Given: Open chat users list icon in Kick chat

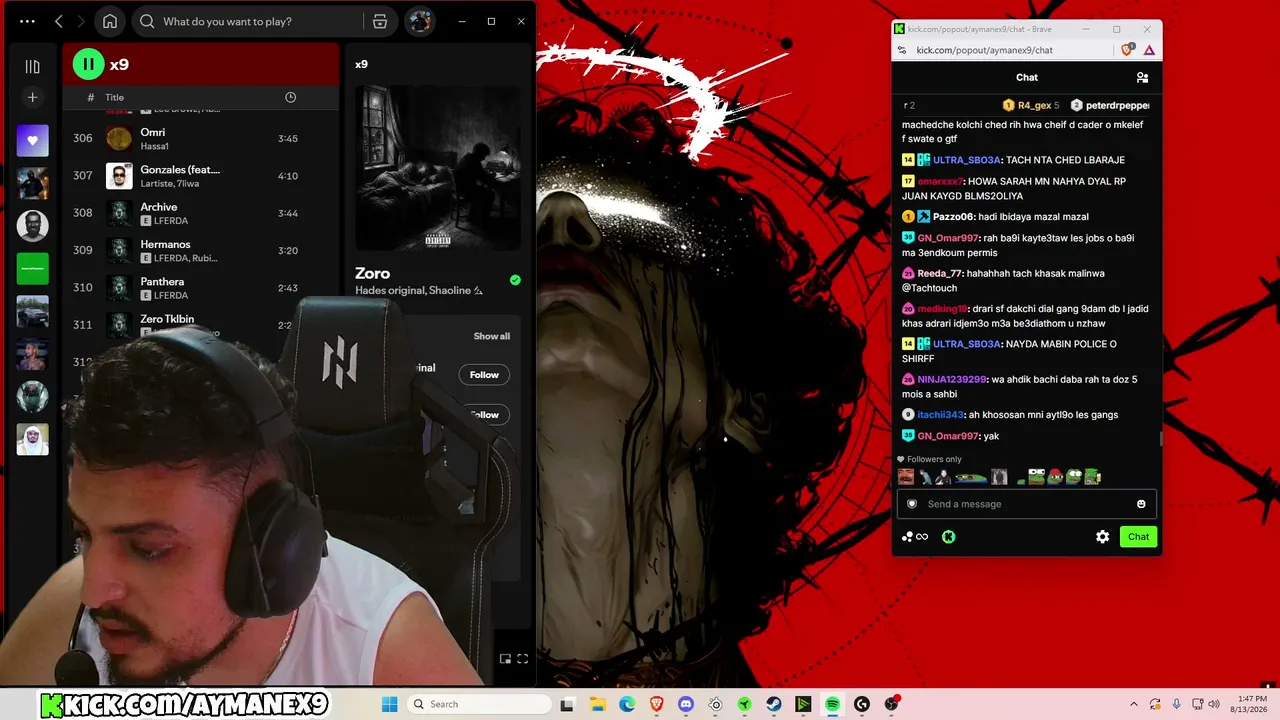Looking at the screenshot, I should [x=1142, y=77].
